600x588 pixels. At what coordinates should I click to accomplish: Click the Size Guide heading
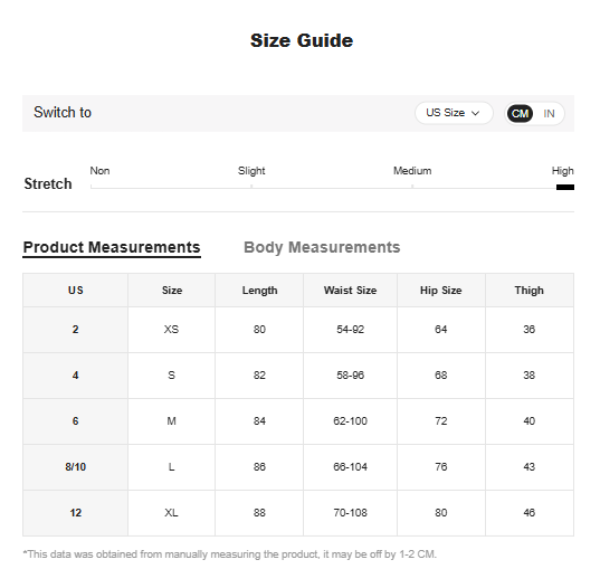click(301, 41)
